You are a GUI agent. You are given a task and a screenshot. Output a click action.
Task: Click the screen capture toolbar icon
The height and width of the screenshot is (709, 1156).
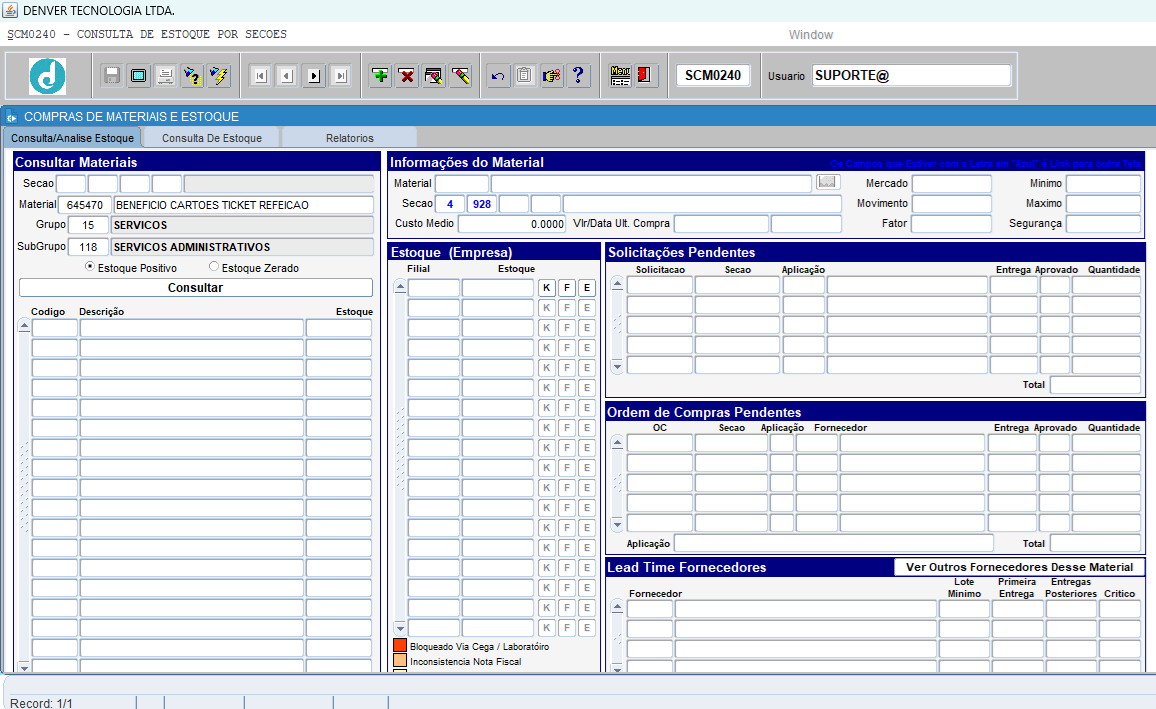(x=138, y=75)
